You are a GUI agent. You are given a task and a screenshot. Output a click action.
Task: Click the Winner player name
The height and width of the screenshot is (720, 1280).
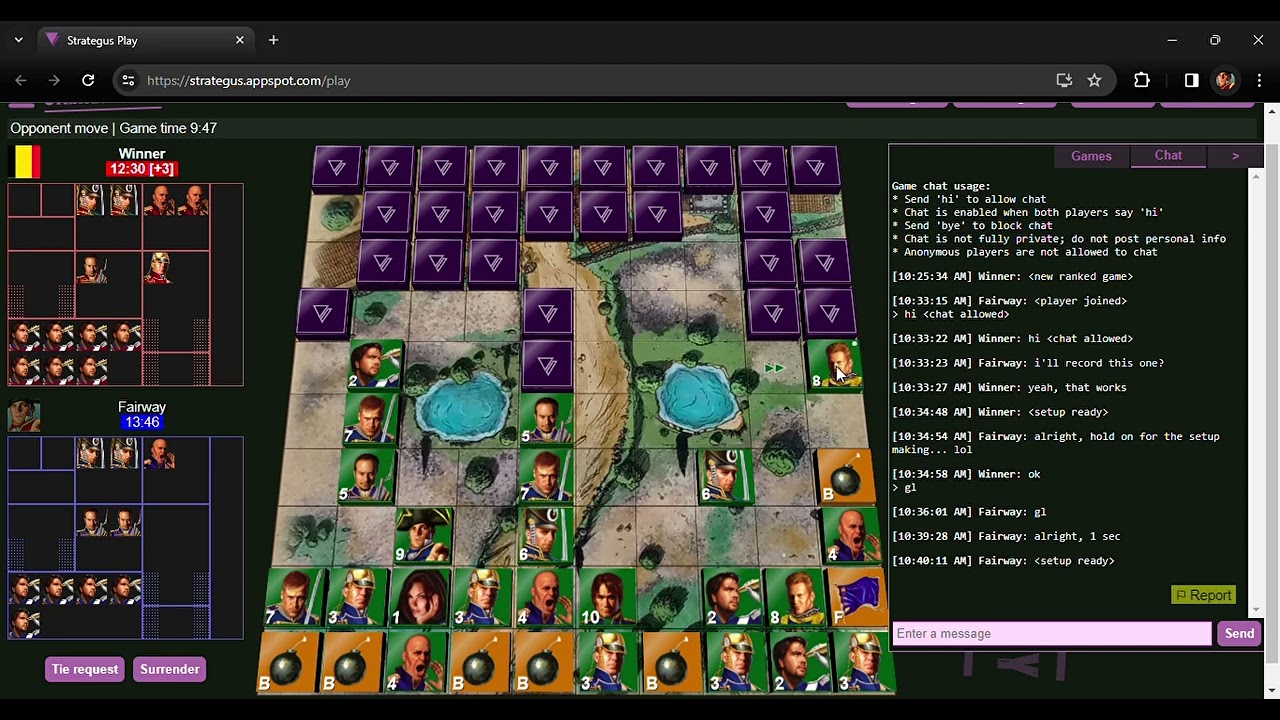pyautogui.click(x=141, y=154)
